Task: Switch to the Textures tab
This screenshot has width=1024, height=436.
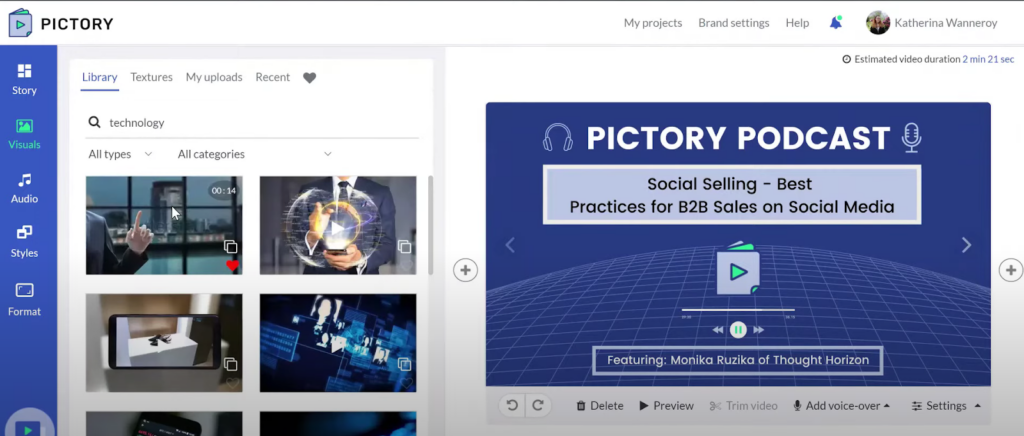Action: pos(152,77)
